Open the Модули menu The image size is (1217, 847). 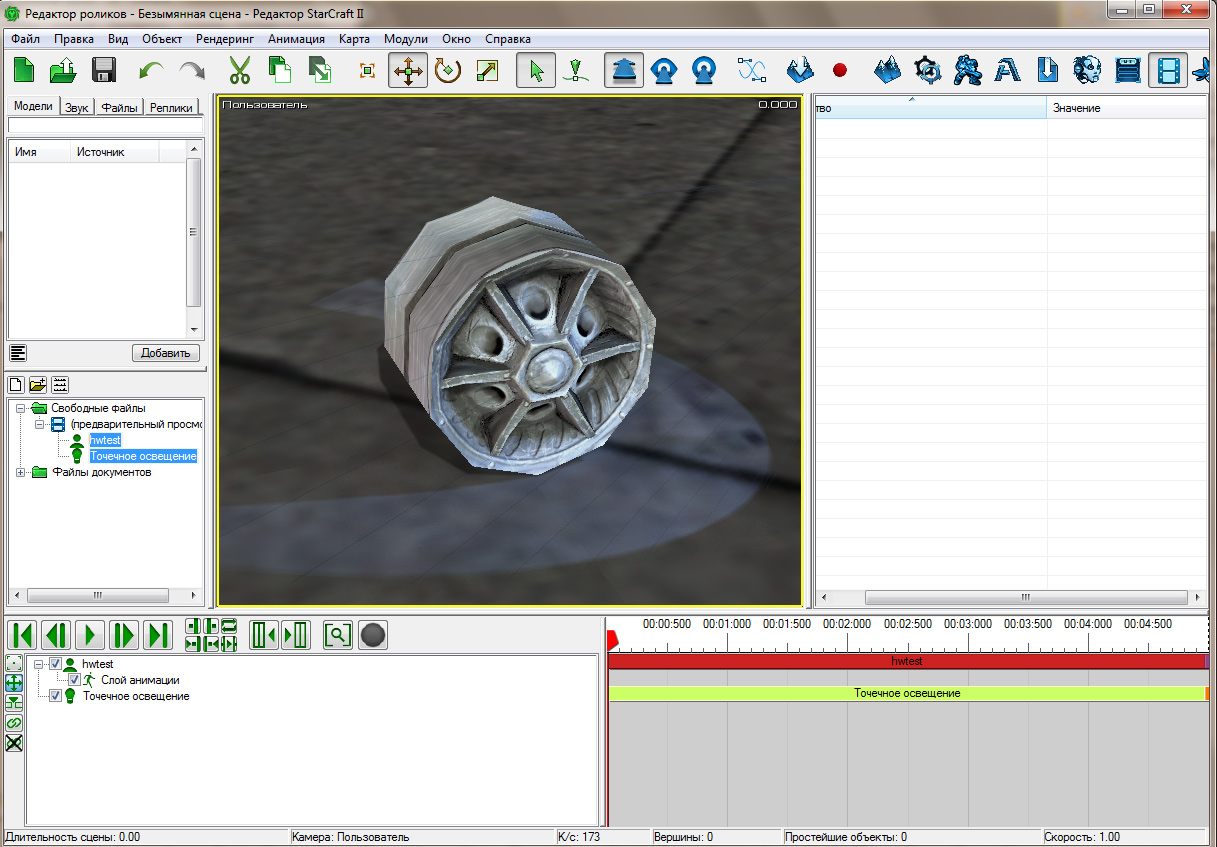click(406, 39)
